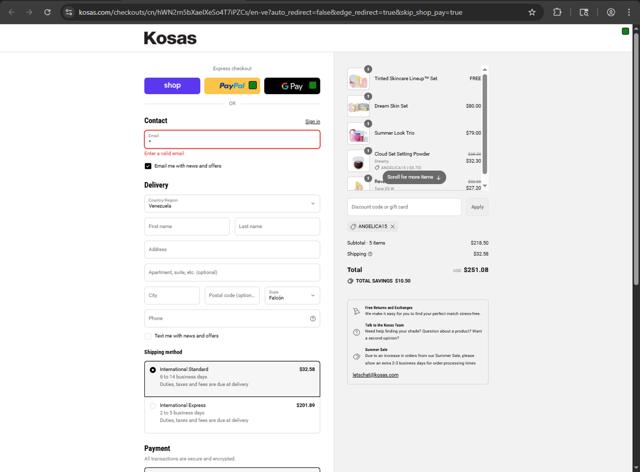This screenshot has height=472, width=640.
Task: Bookmark this page with the star icon
Action: [532, 12]
